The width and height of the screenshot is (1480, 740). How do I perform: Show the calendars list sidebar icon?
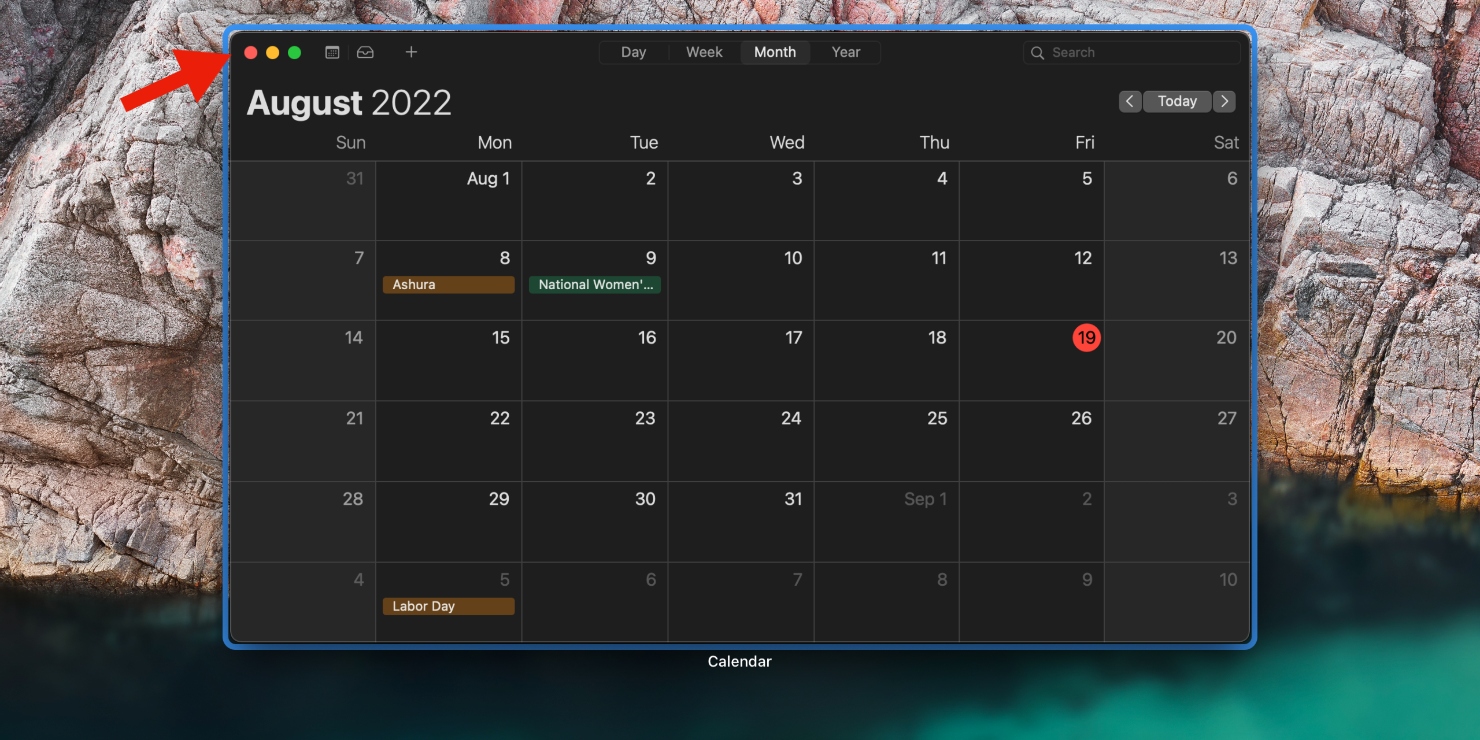coord(333,52)
